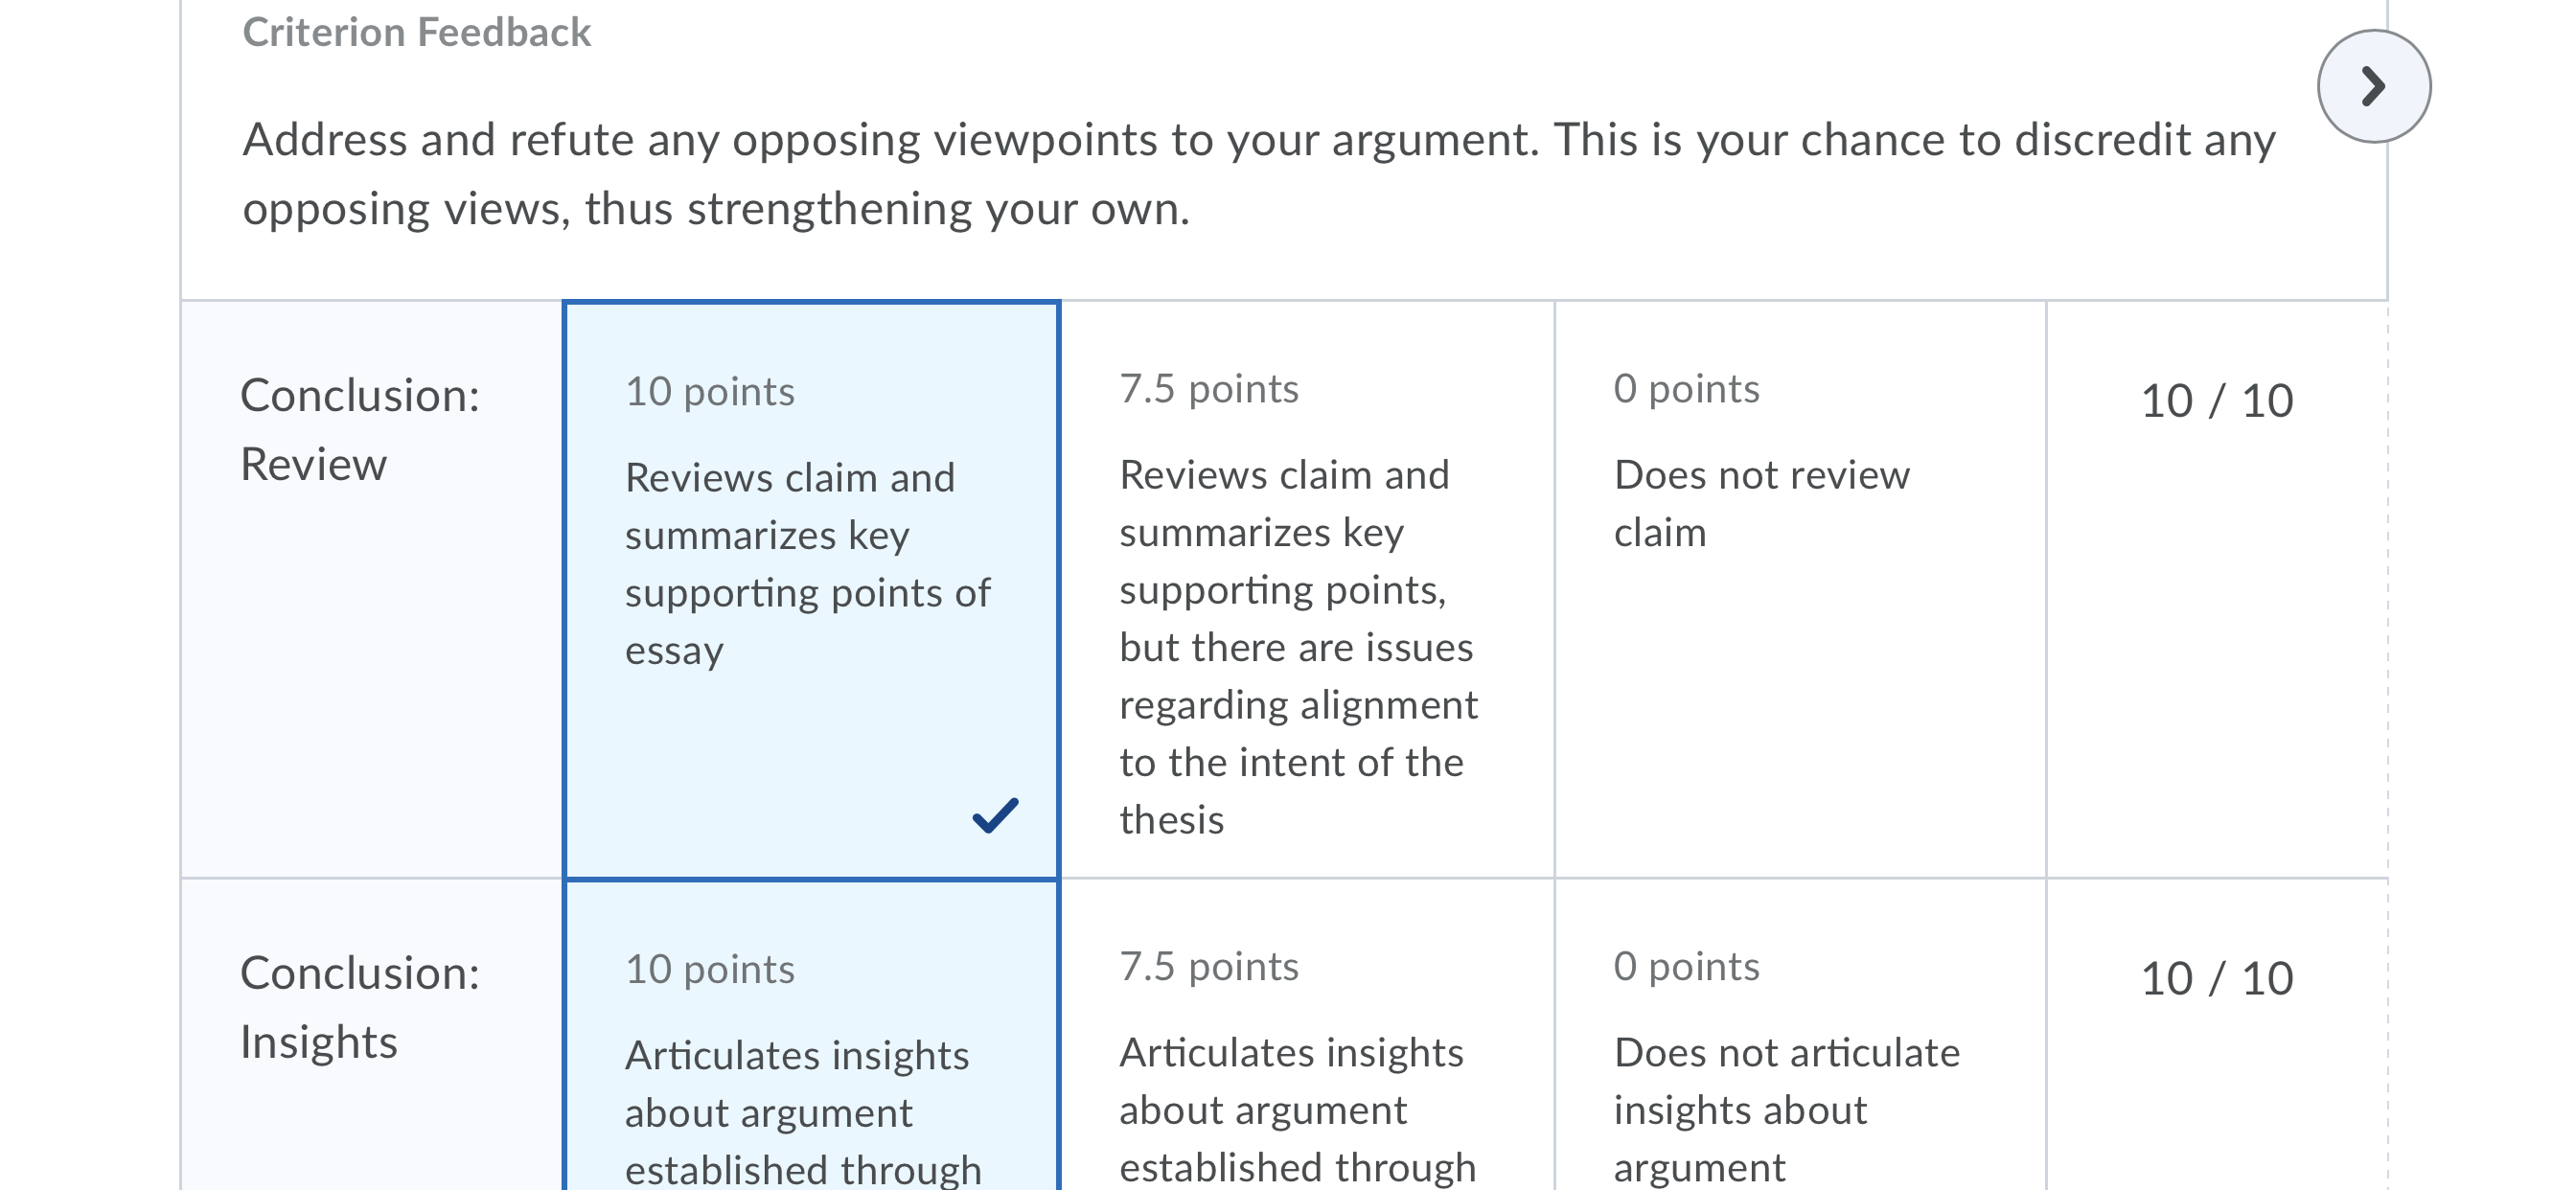Click '7.5 points' label in Insights row
The height and width of the screenshot is (1190, 2576).
click(1209, 966)
